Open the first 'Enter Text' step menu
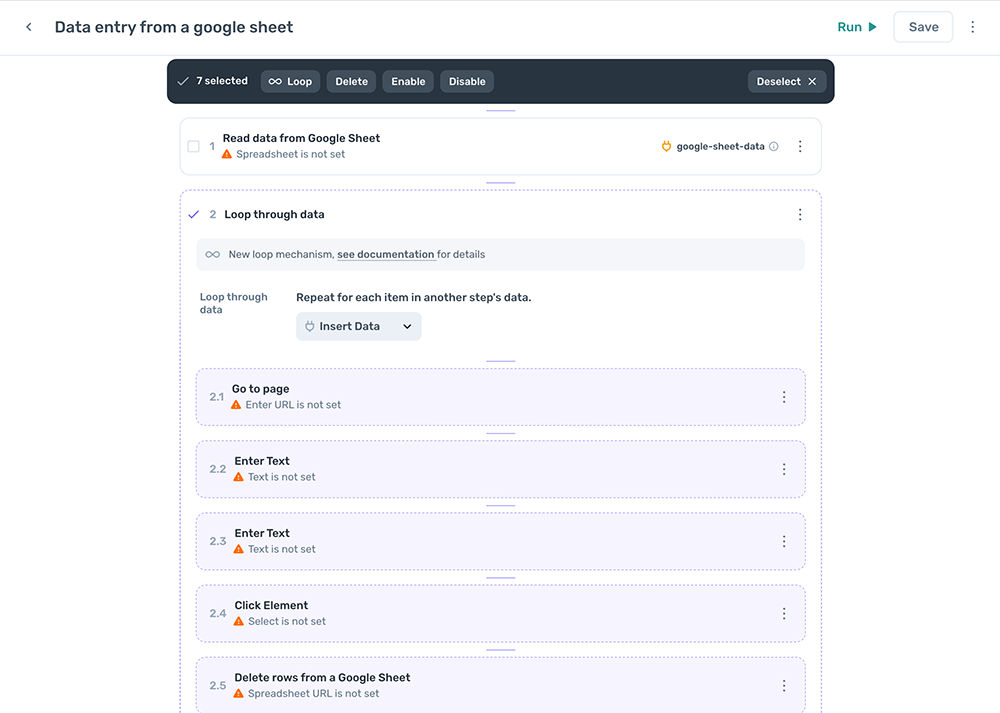 (784, 469)
